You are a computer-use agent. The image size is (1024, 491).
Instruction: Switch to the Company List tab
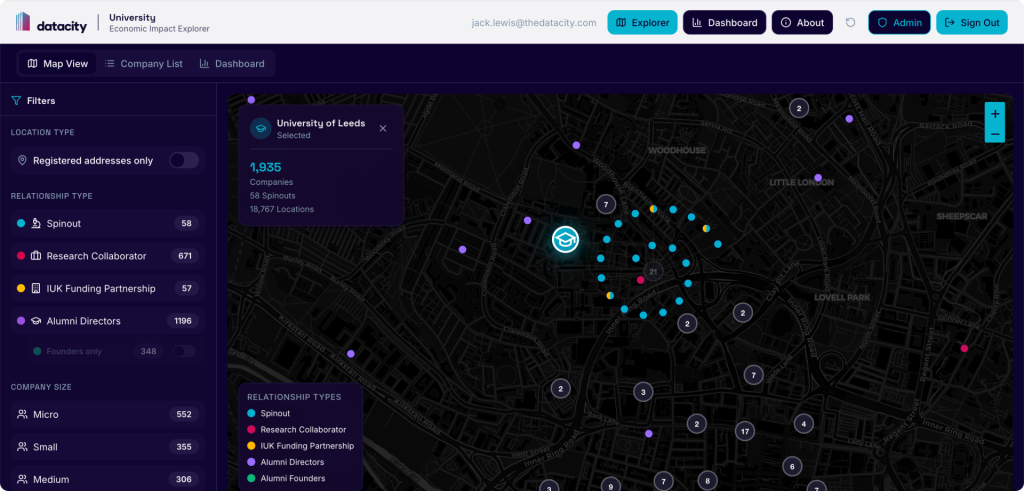144,64
